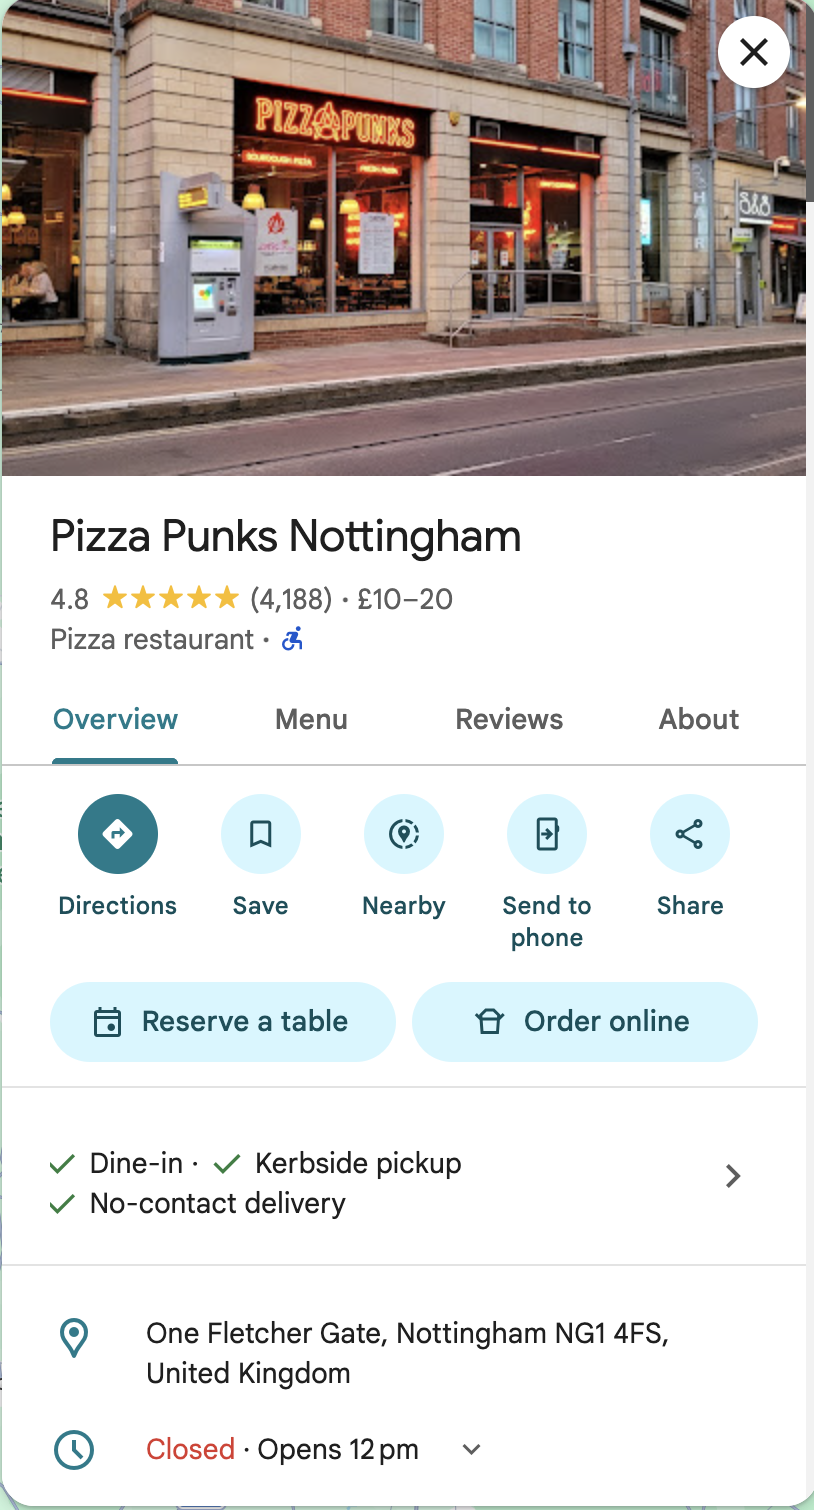Save place with bookmark icon
The height and width of the screenshot is (1510, 814).
click(261, 834)
